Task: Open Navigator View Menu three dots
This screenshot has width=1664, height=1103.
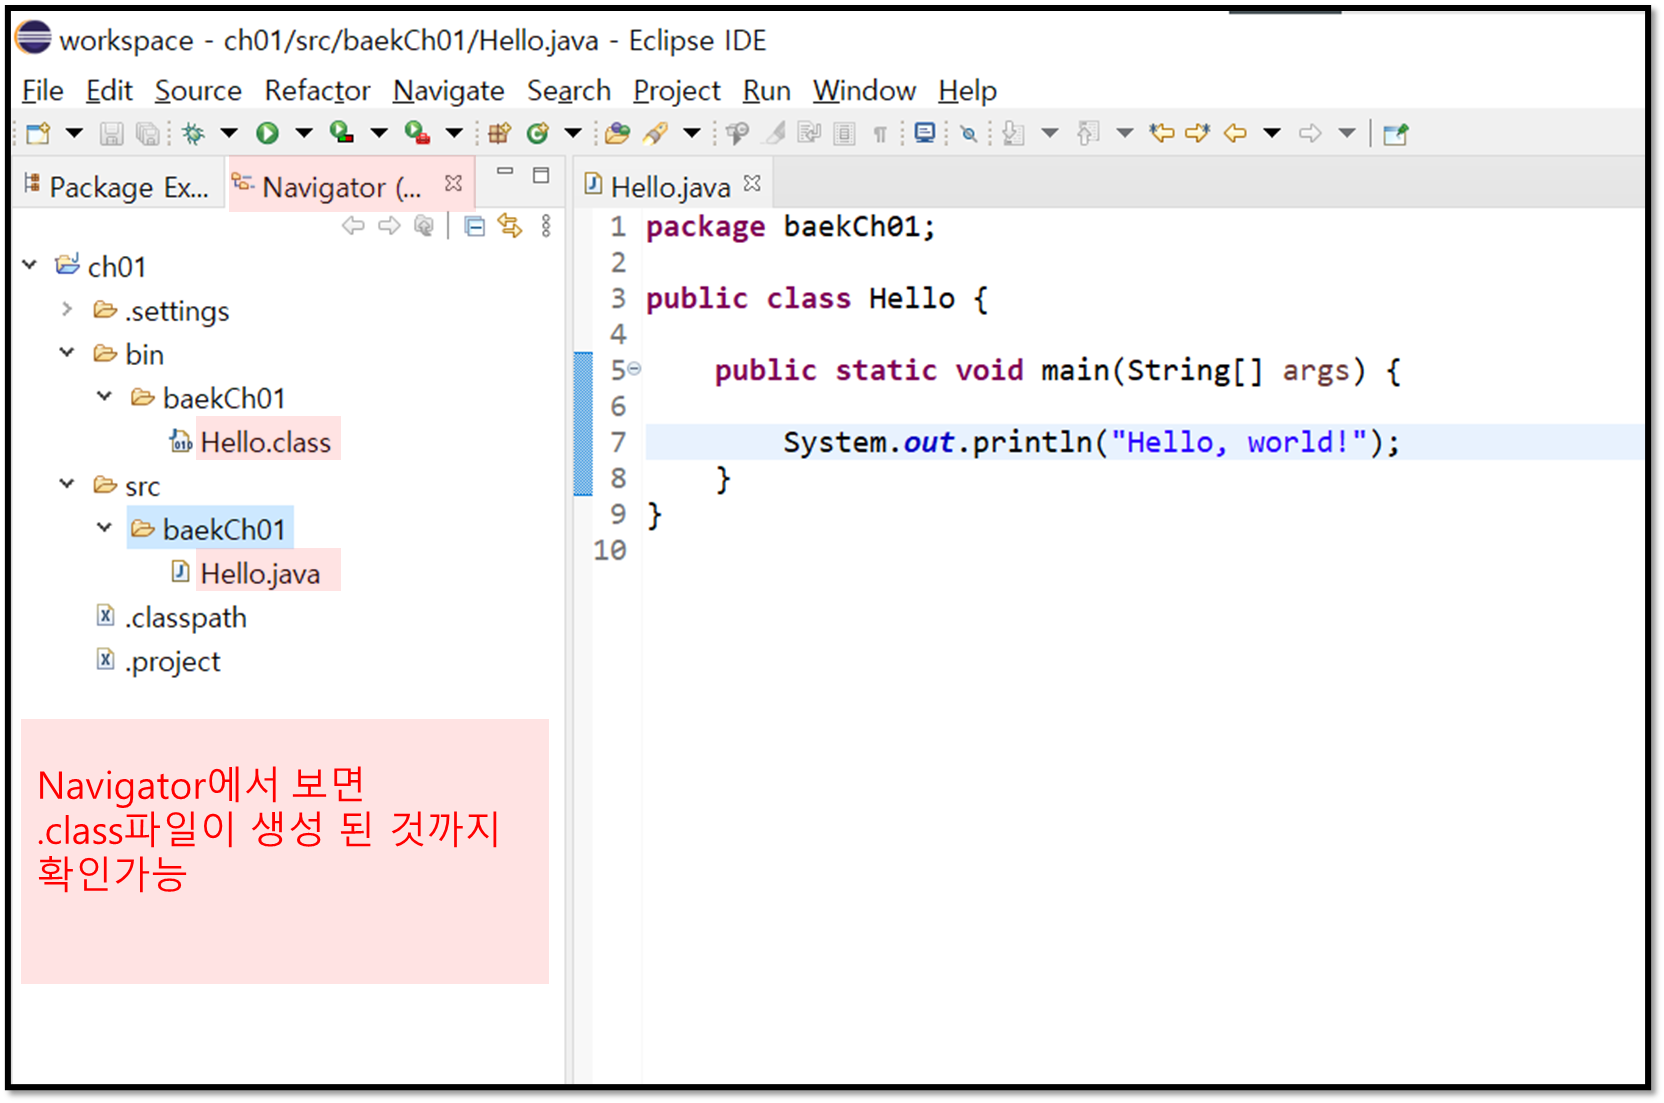Action: point(546,226)
